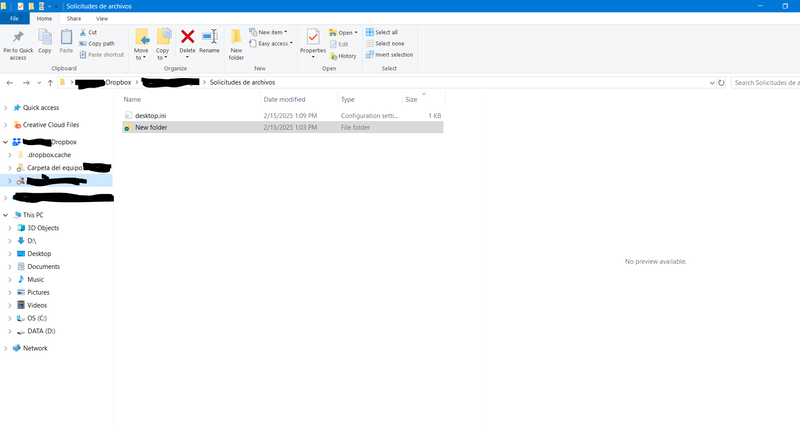Click Invert selection button
The image size is (800, 429).
[x=392, y=55]
